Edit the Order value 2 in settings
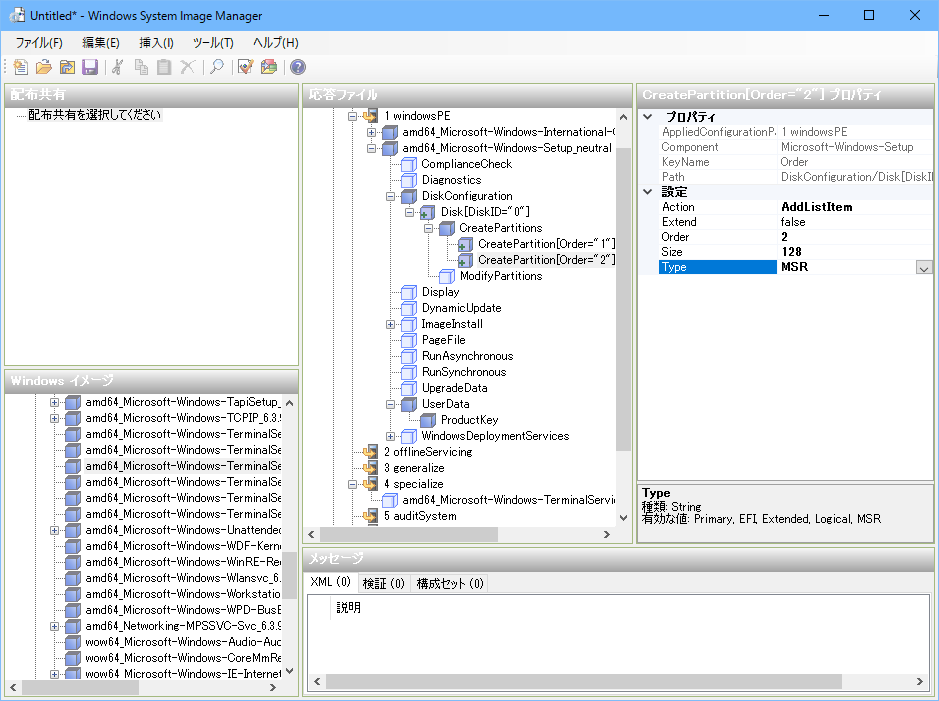The width and height of the screenshot is (939, 701). click(855, 237)
